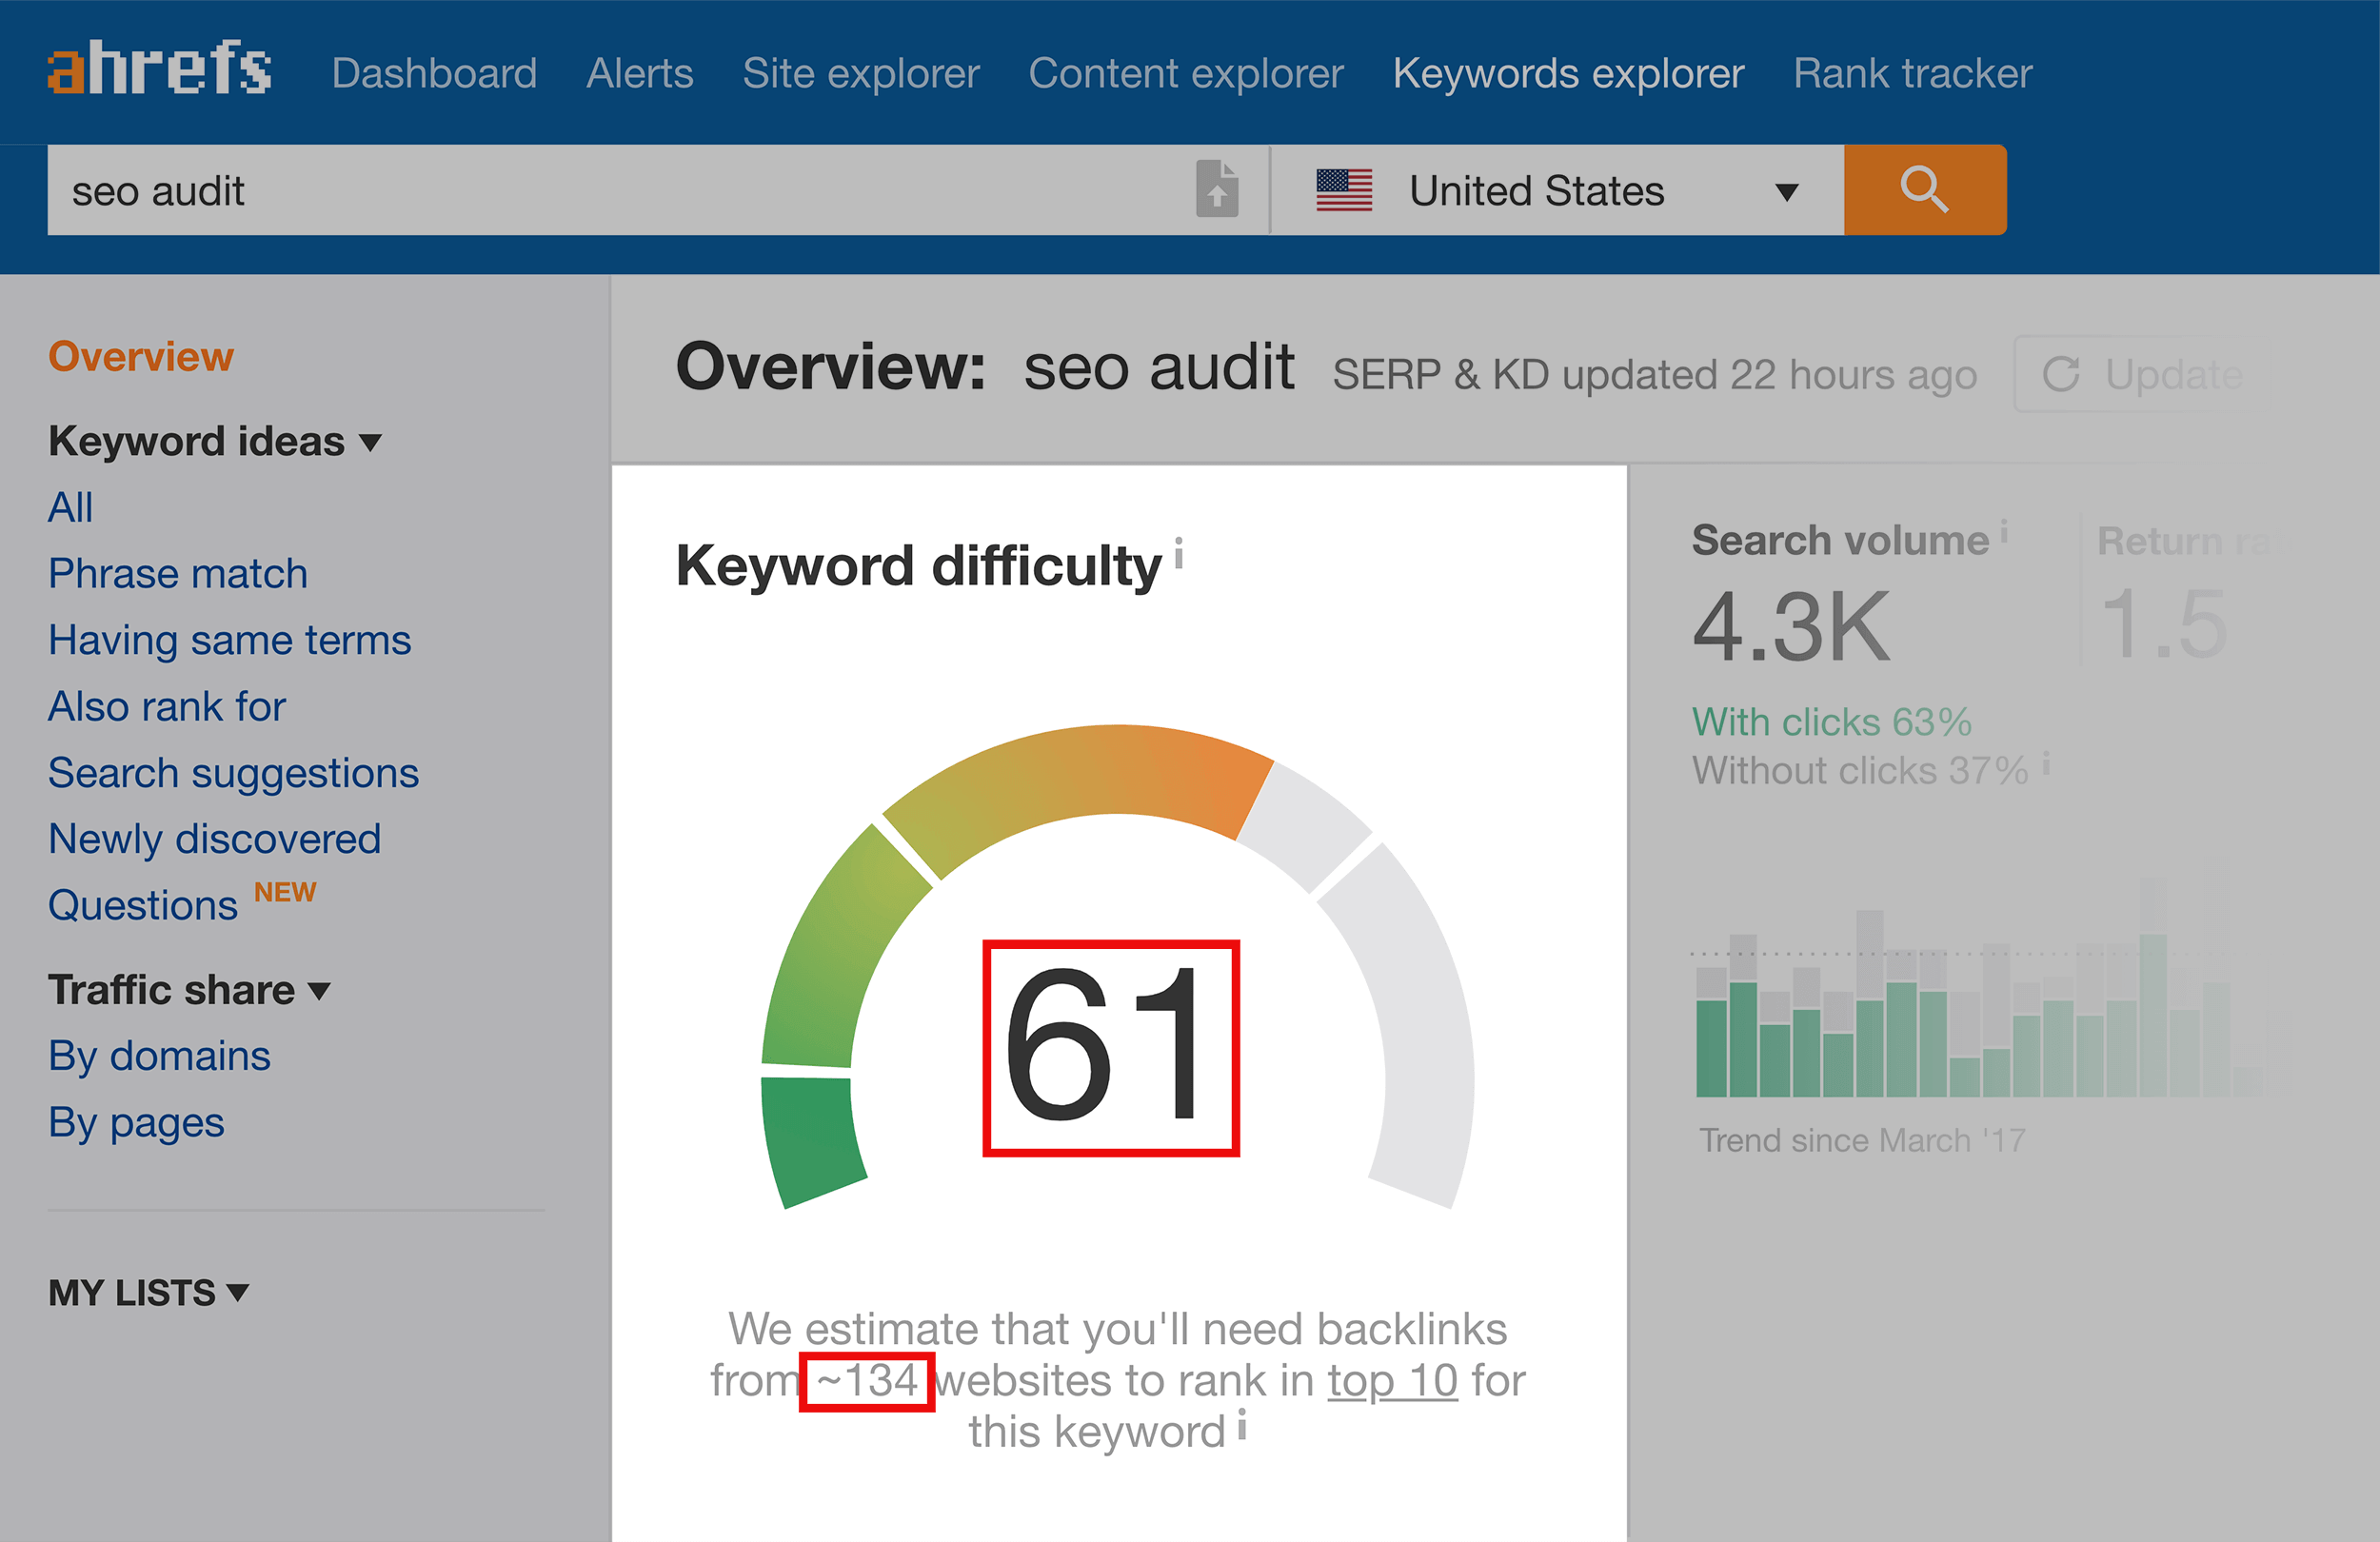2380x1542 pixels.
Task: Click the upload file icon in search box
Action: point(1217,189)
